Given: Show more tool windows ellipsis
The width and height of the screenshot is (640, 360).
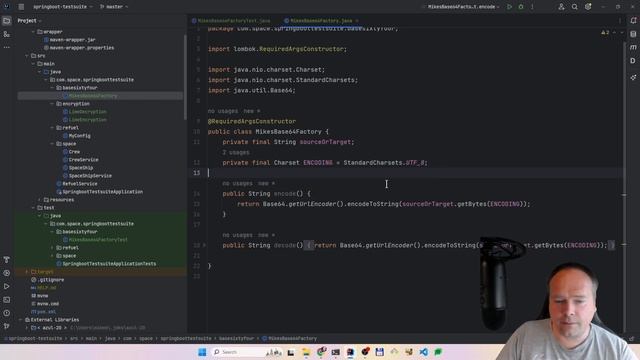Looking at the screenshot, I should (7, 47).
